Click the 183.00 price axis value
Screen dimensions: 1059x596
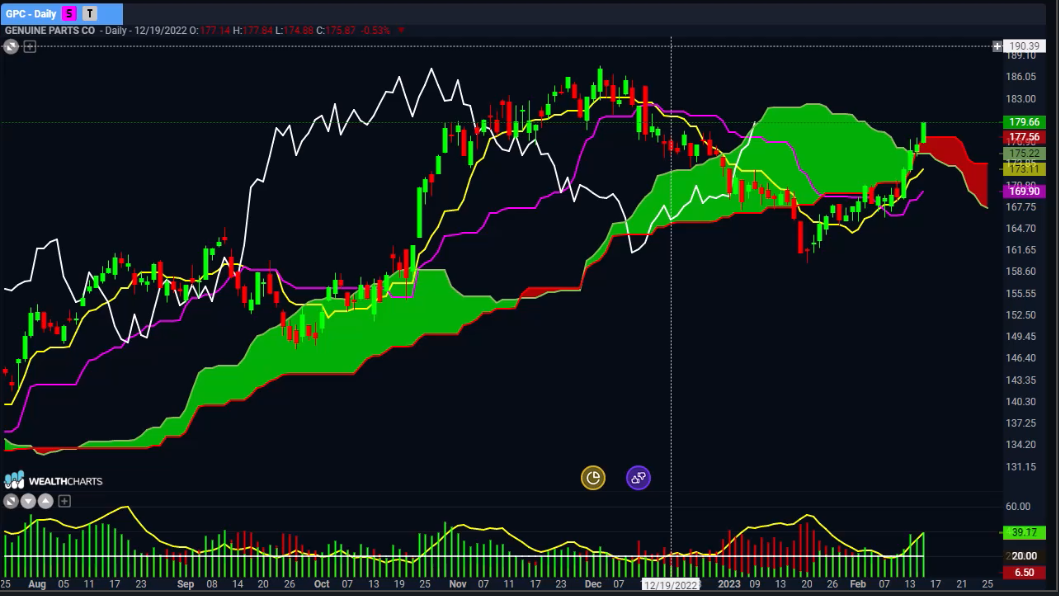coord(1021,99)
